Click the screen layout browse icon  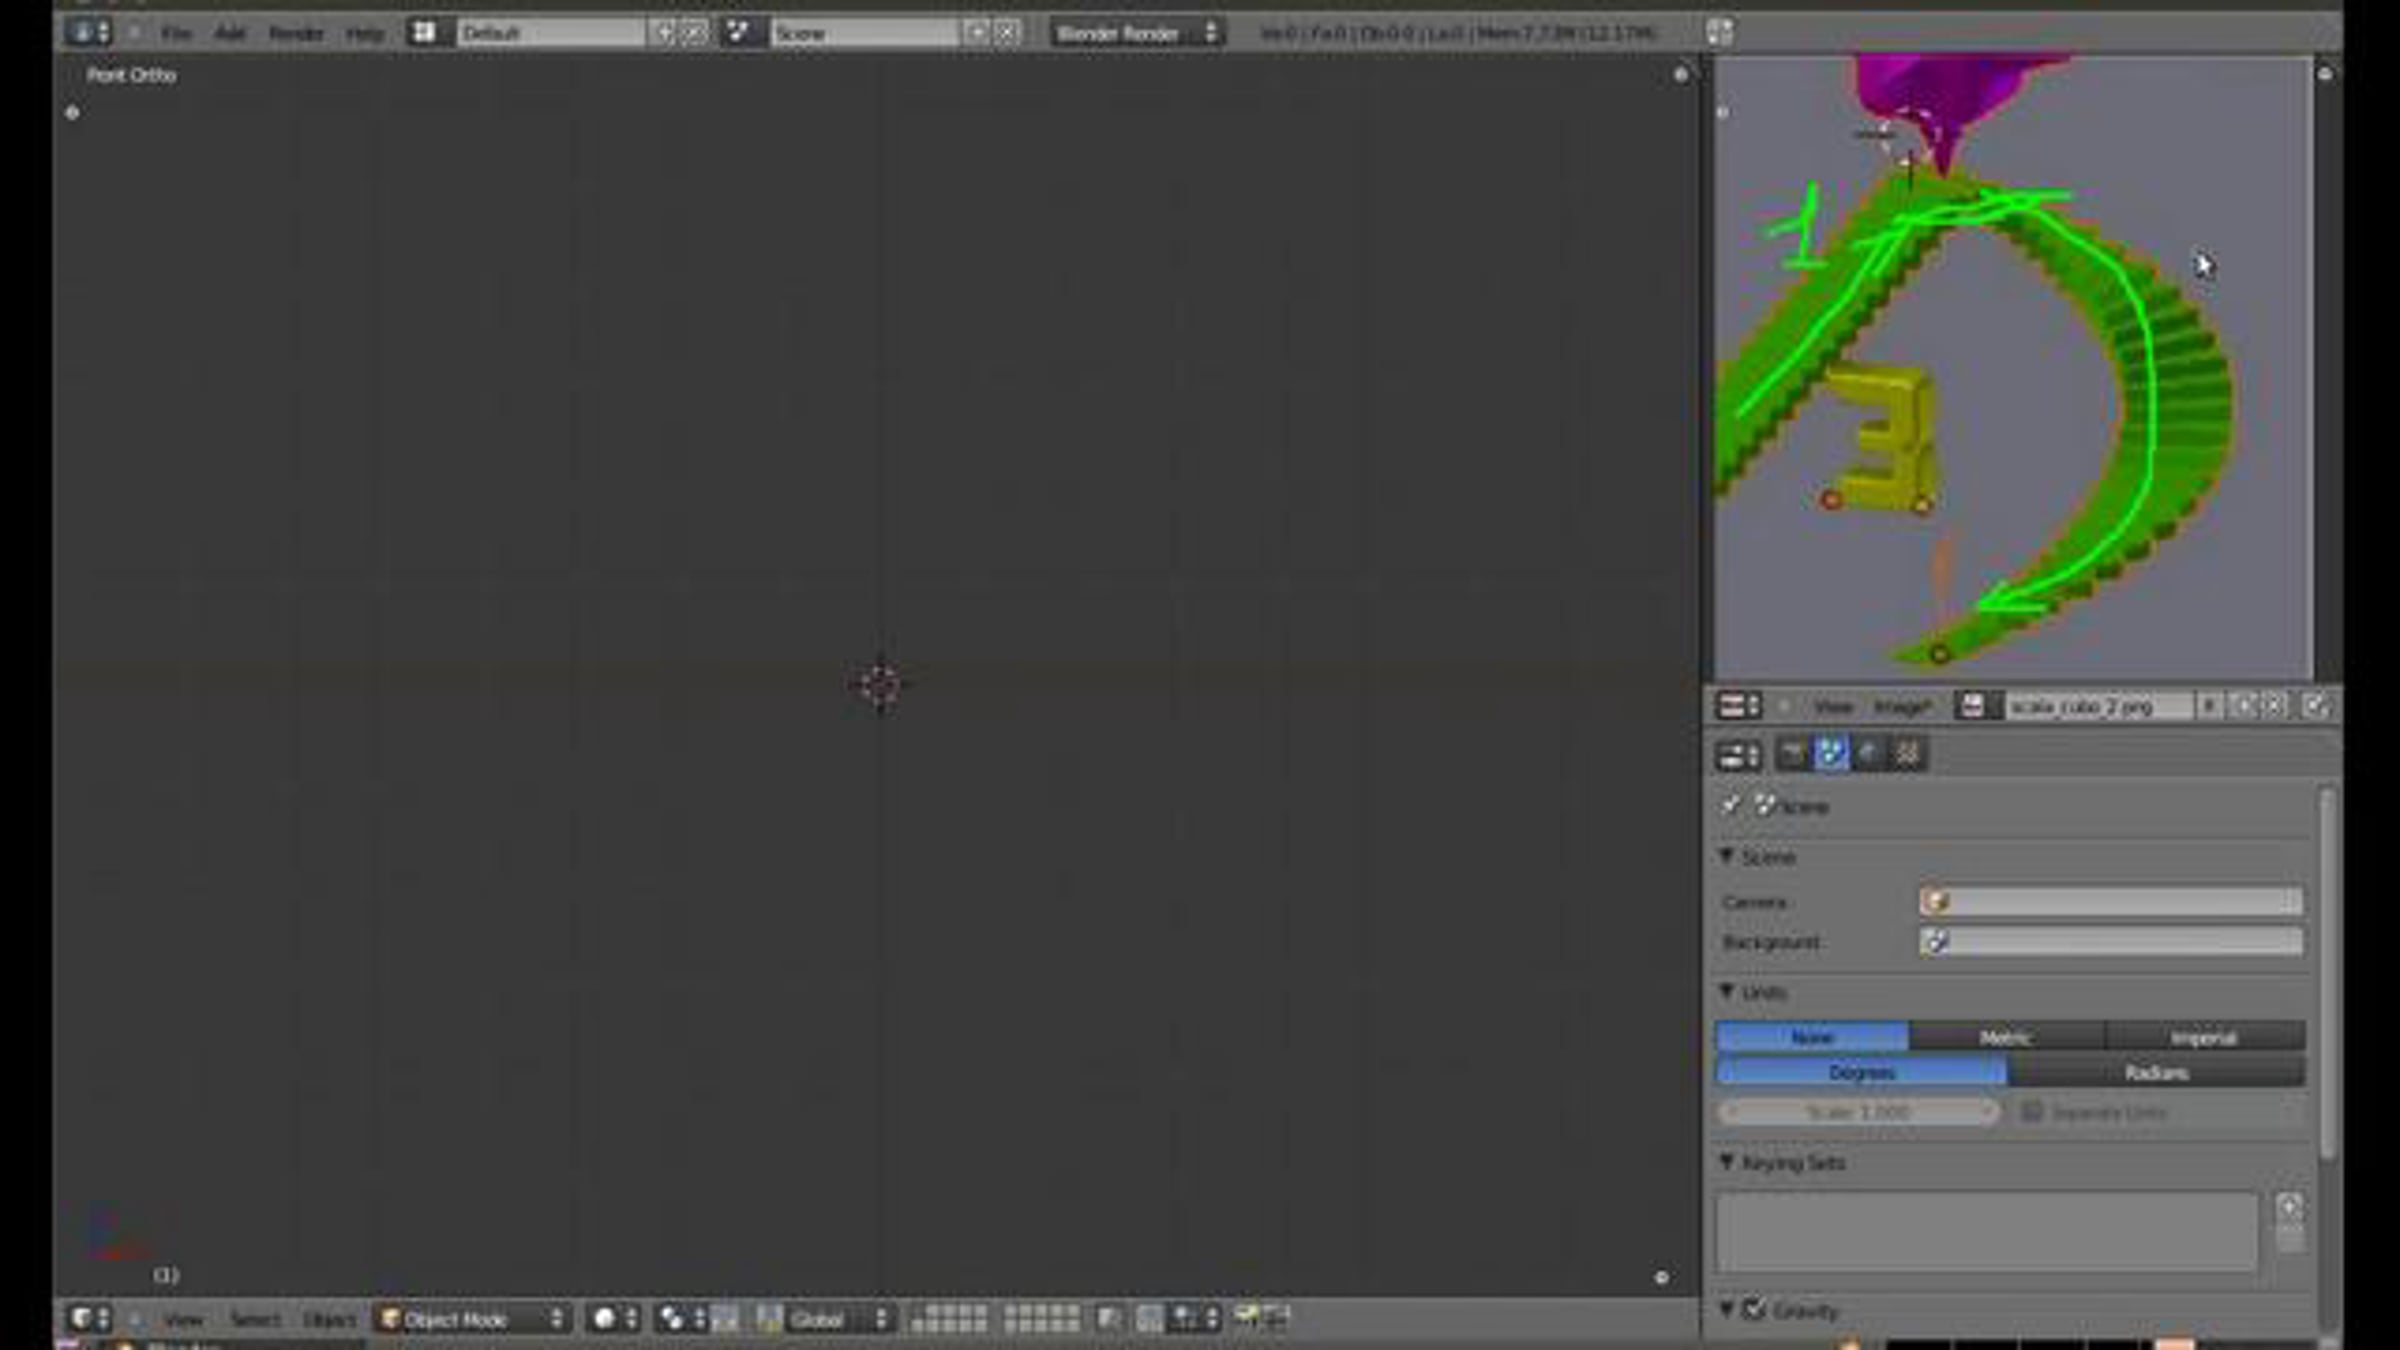coord(424,33)
